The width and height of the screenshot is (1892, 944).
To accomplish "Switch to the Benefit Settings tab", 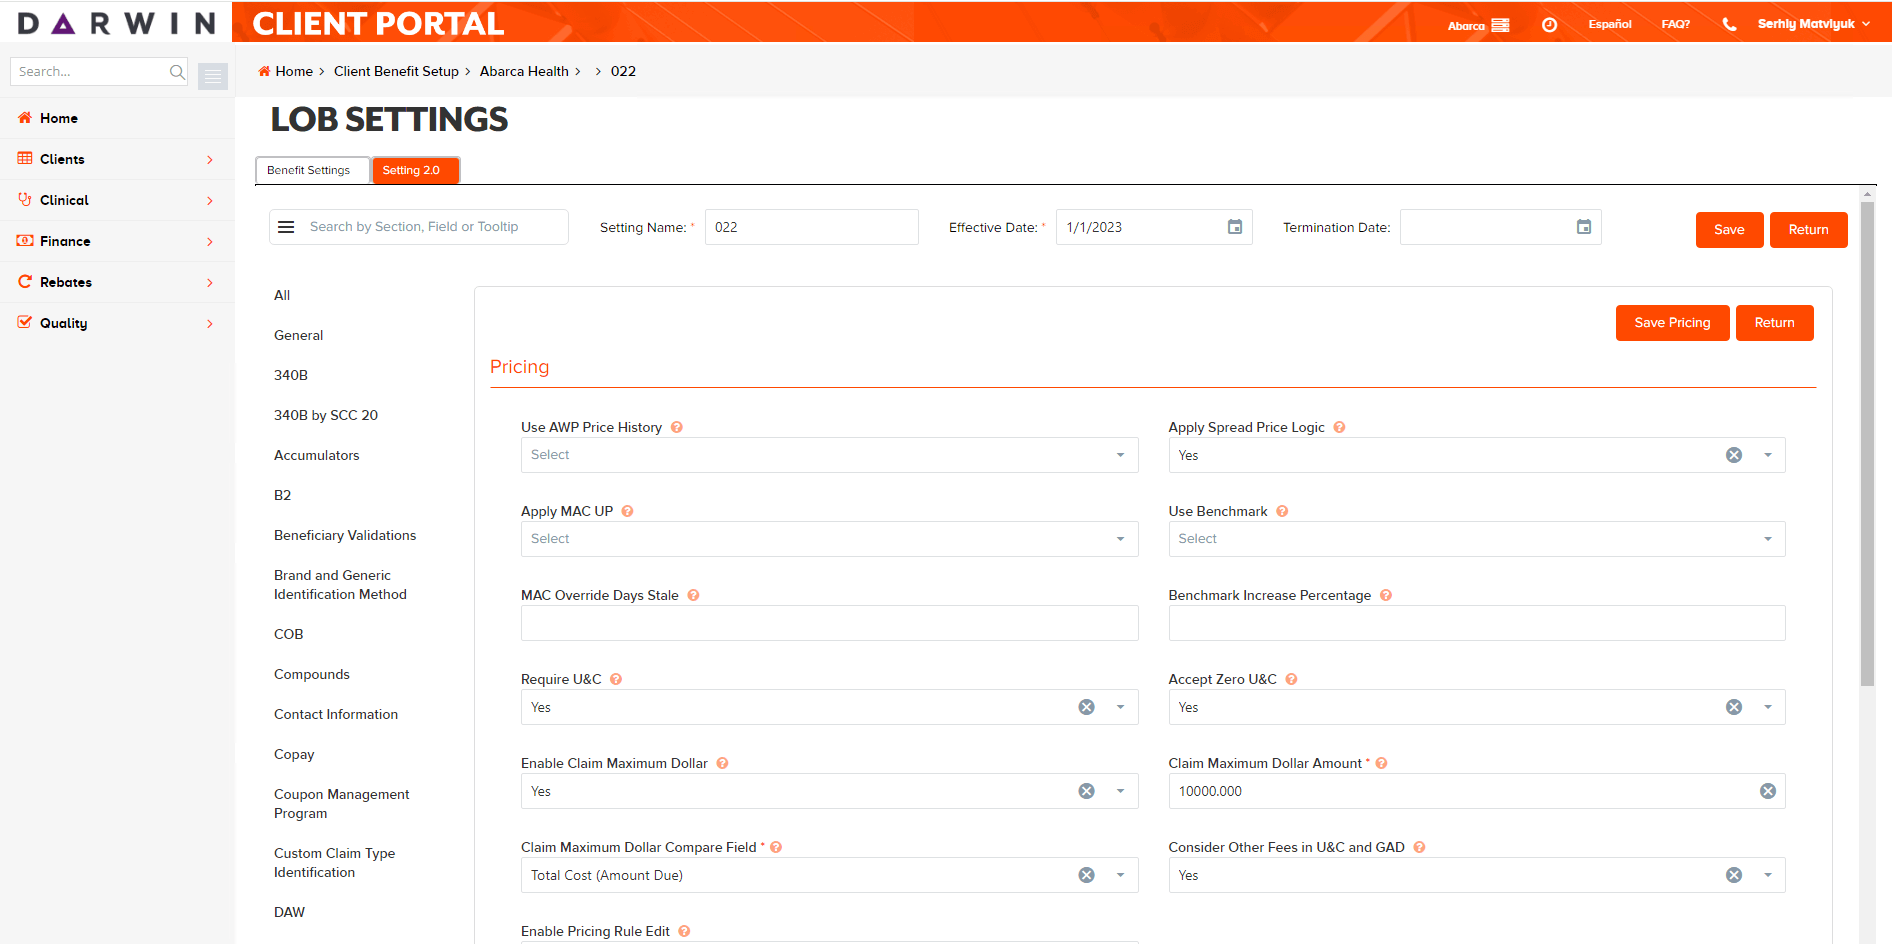I will tap(312, 170).
